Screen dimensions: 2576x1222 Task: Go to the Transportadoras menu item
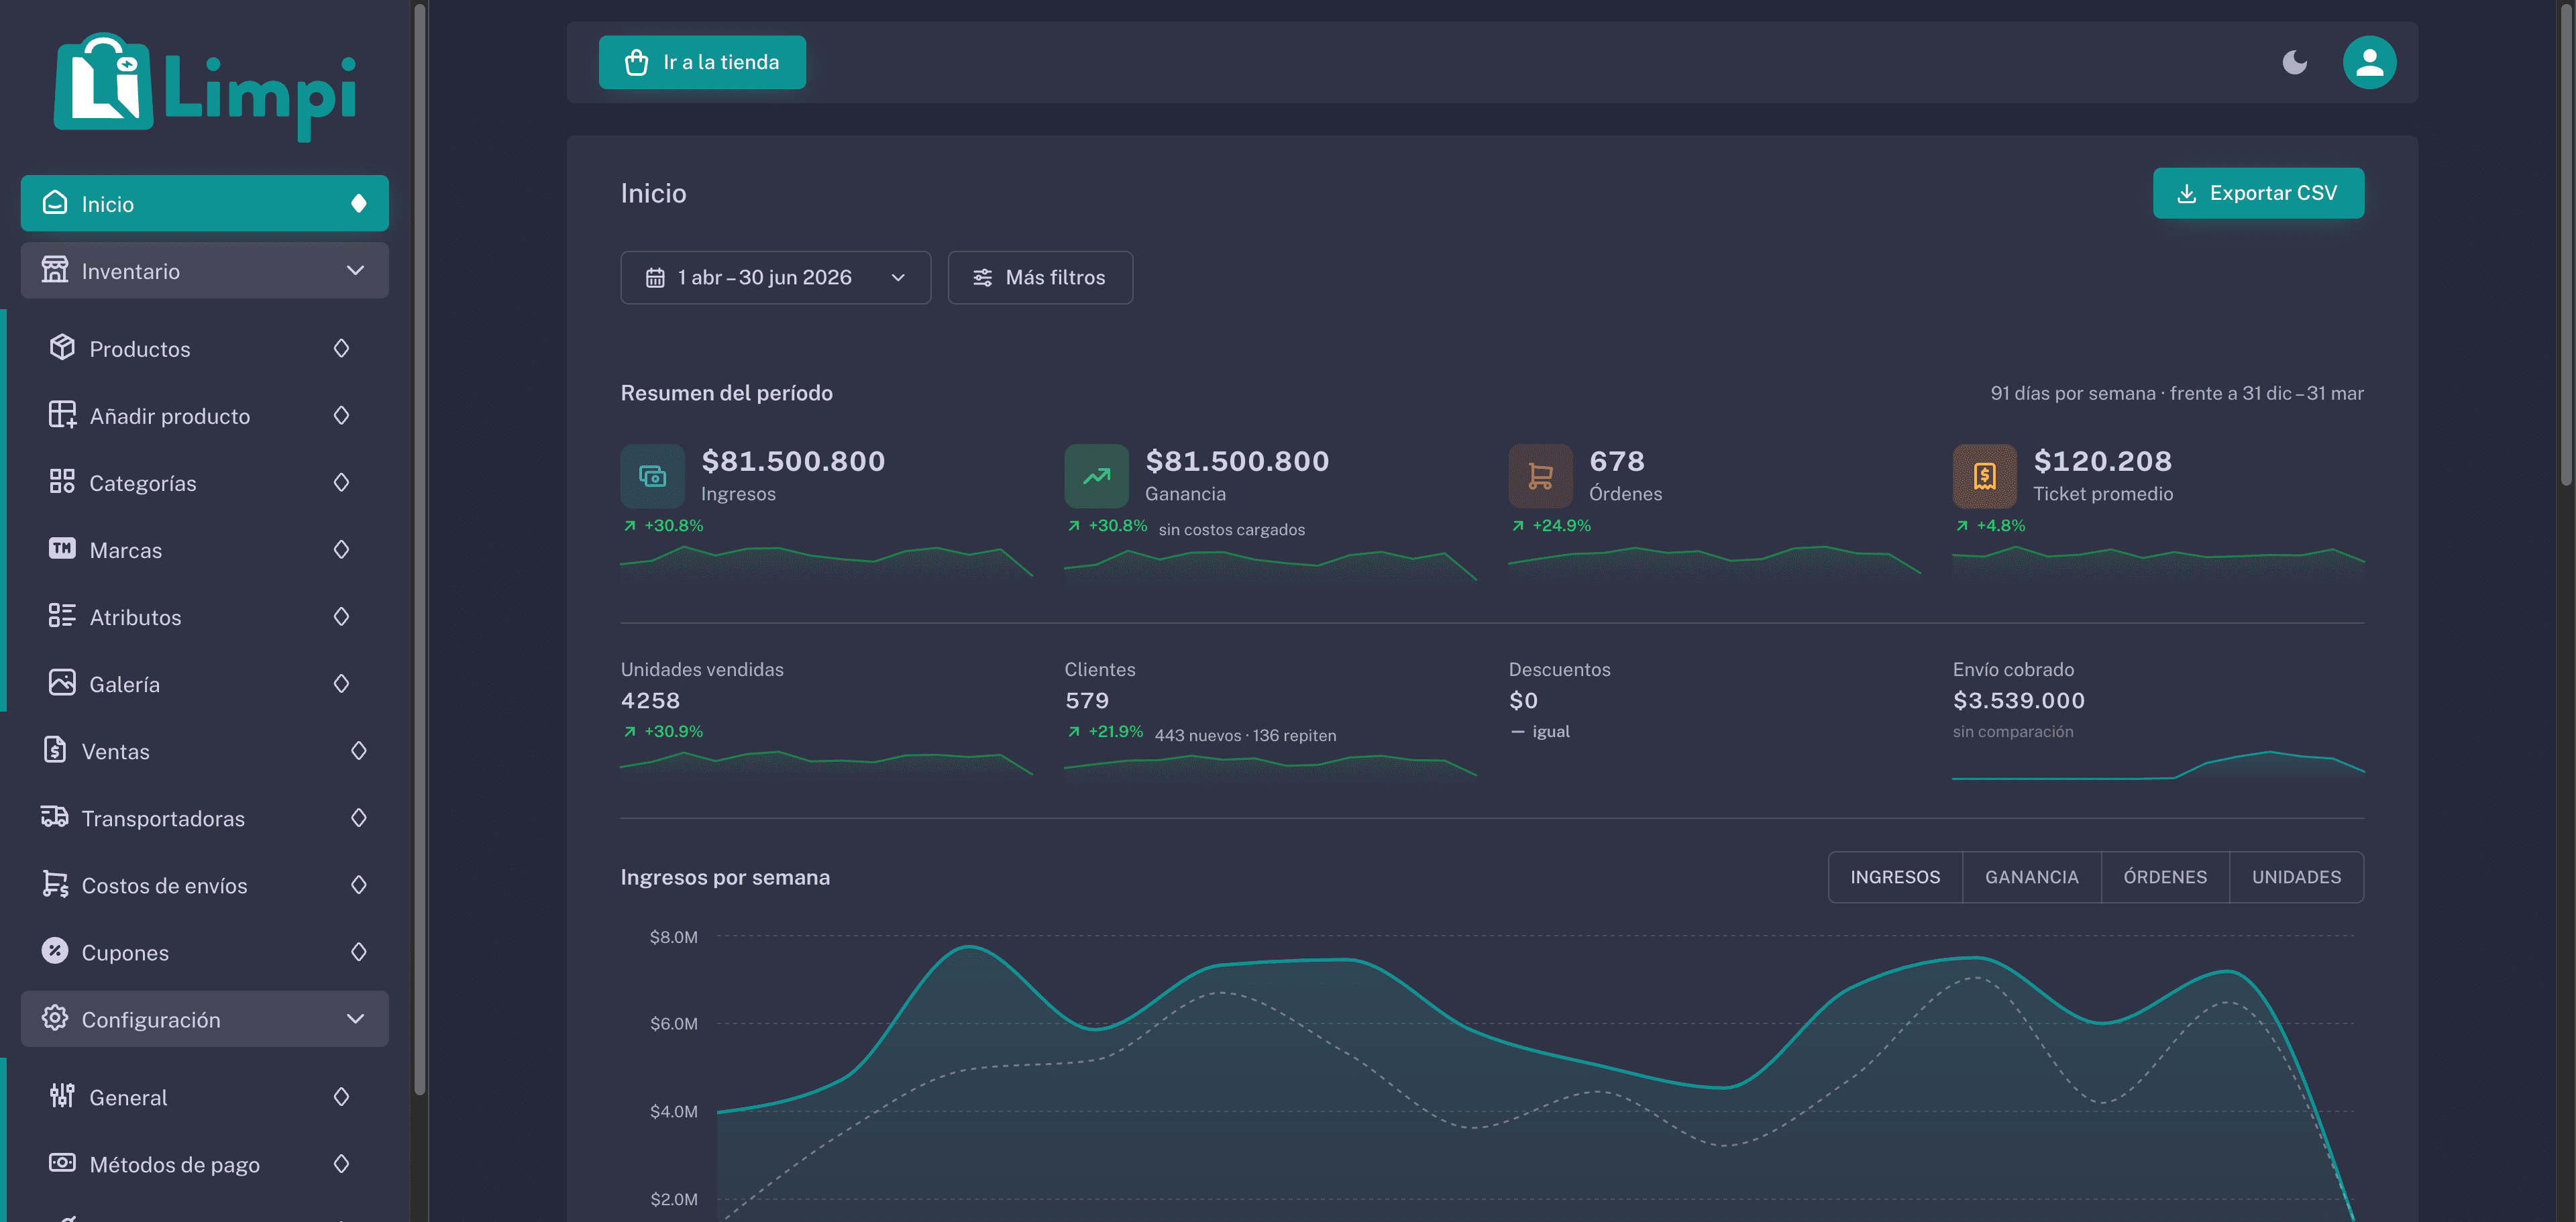tap(205, 818)
